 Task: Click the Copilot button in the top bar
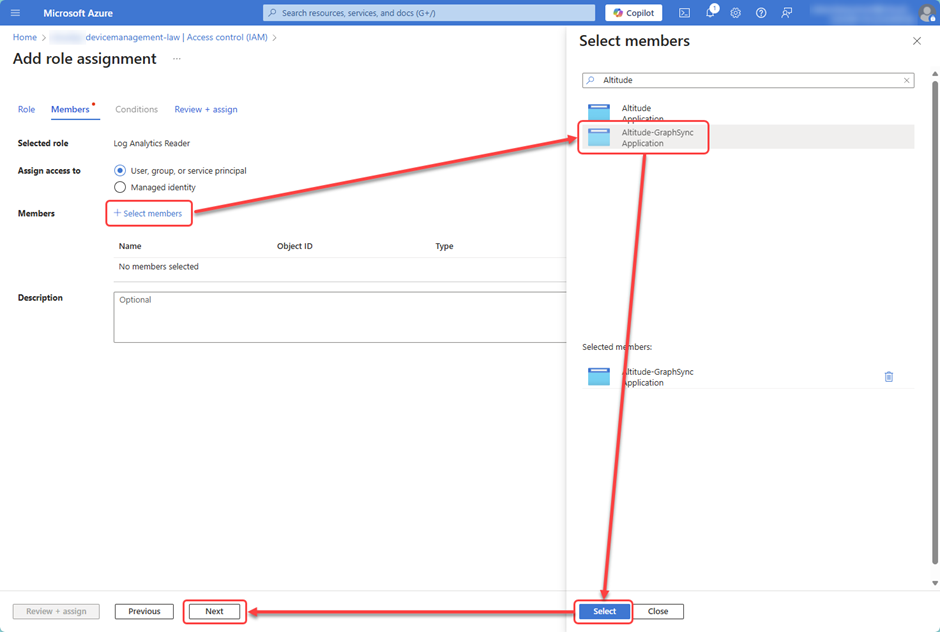coord(633,12)
